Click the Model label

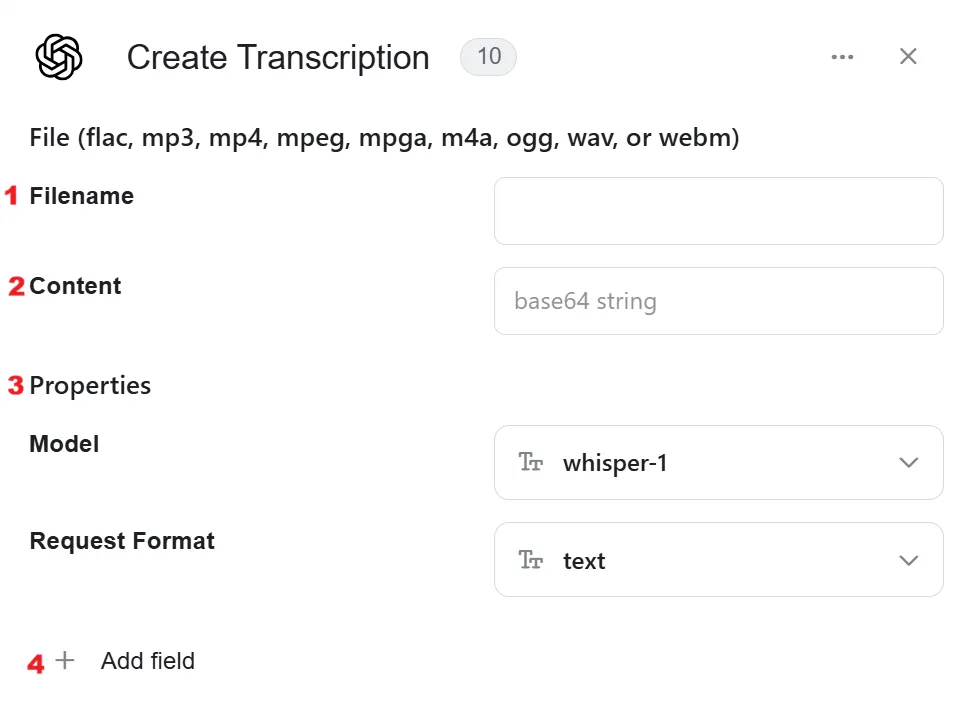64,443
